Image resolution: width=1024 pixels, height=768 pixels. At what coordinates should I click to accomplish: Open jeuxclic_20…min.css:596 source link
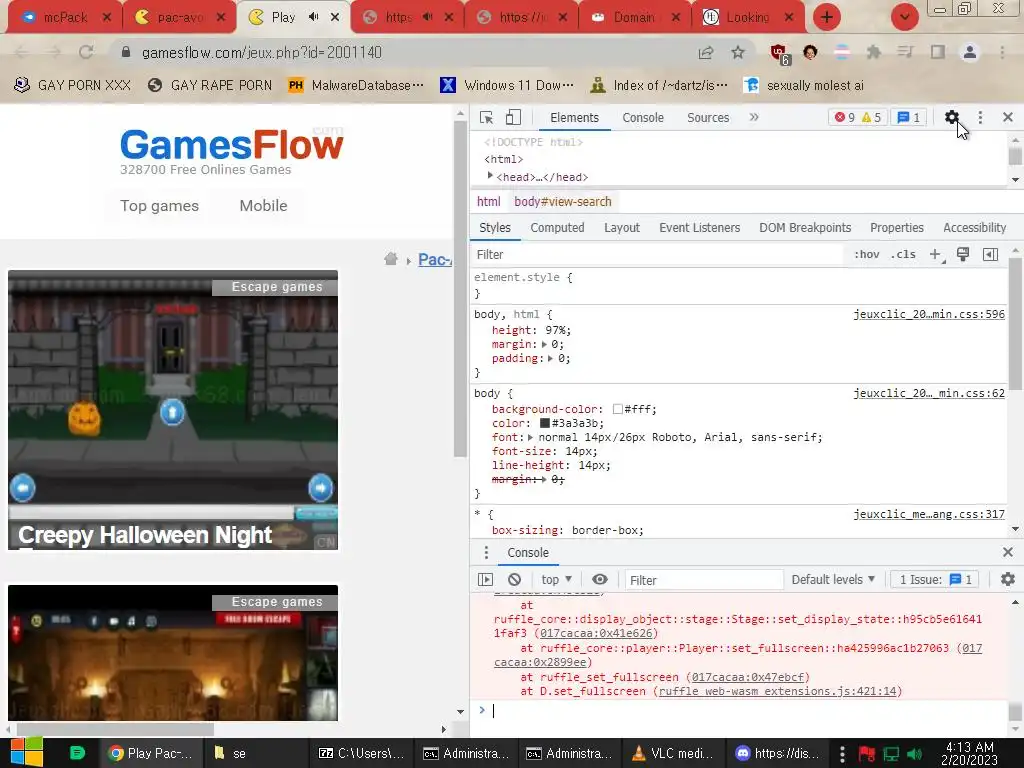pyautogui.click(x=929, y=314)
